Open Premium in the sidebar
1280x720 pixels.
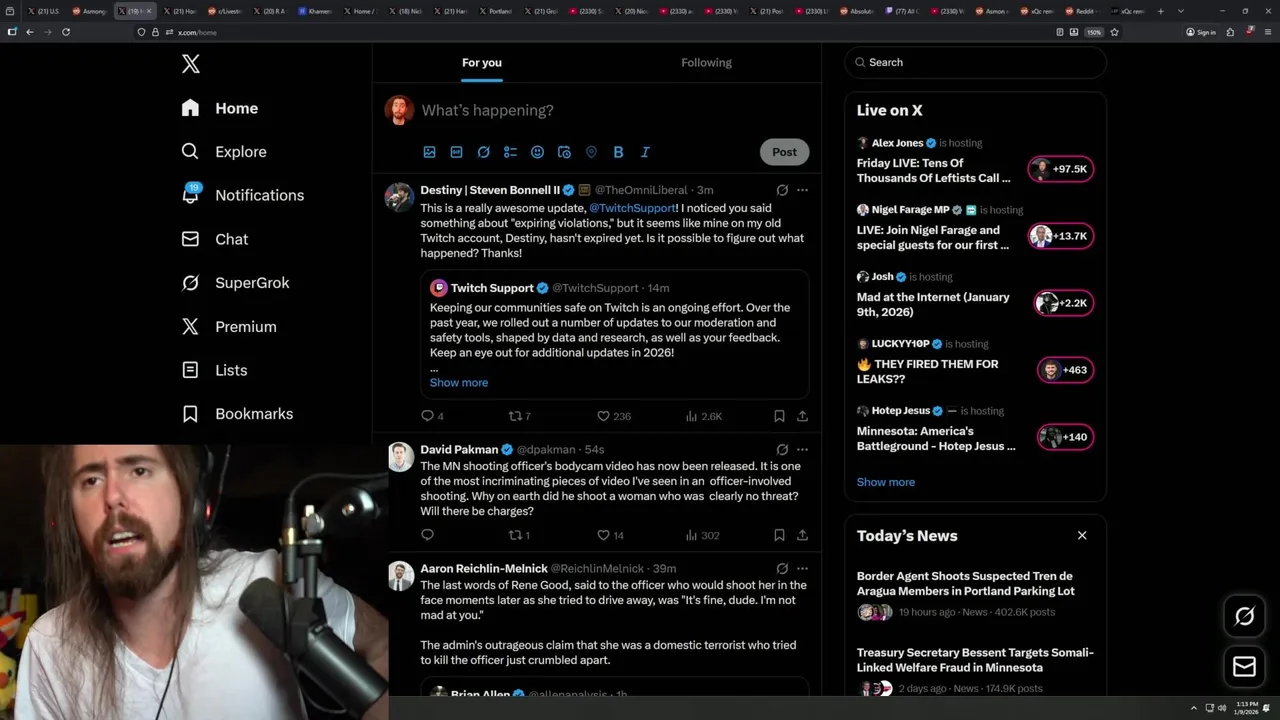coord(229,326)
